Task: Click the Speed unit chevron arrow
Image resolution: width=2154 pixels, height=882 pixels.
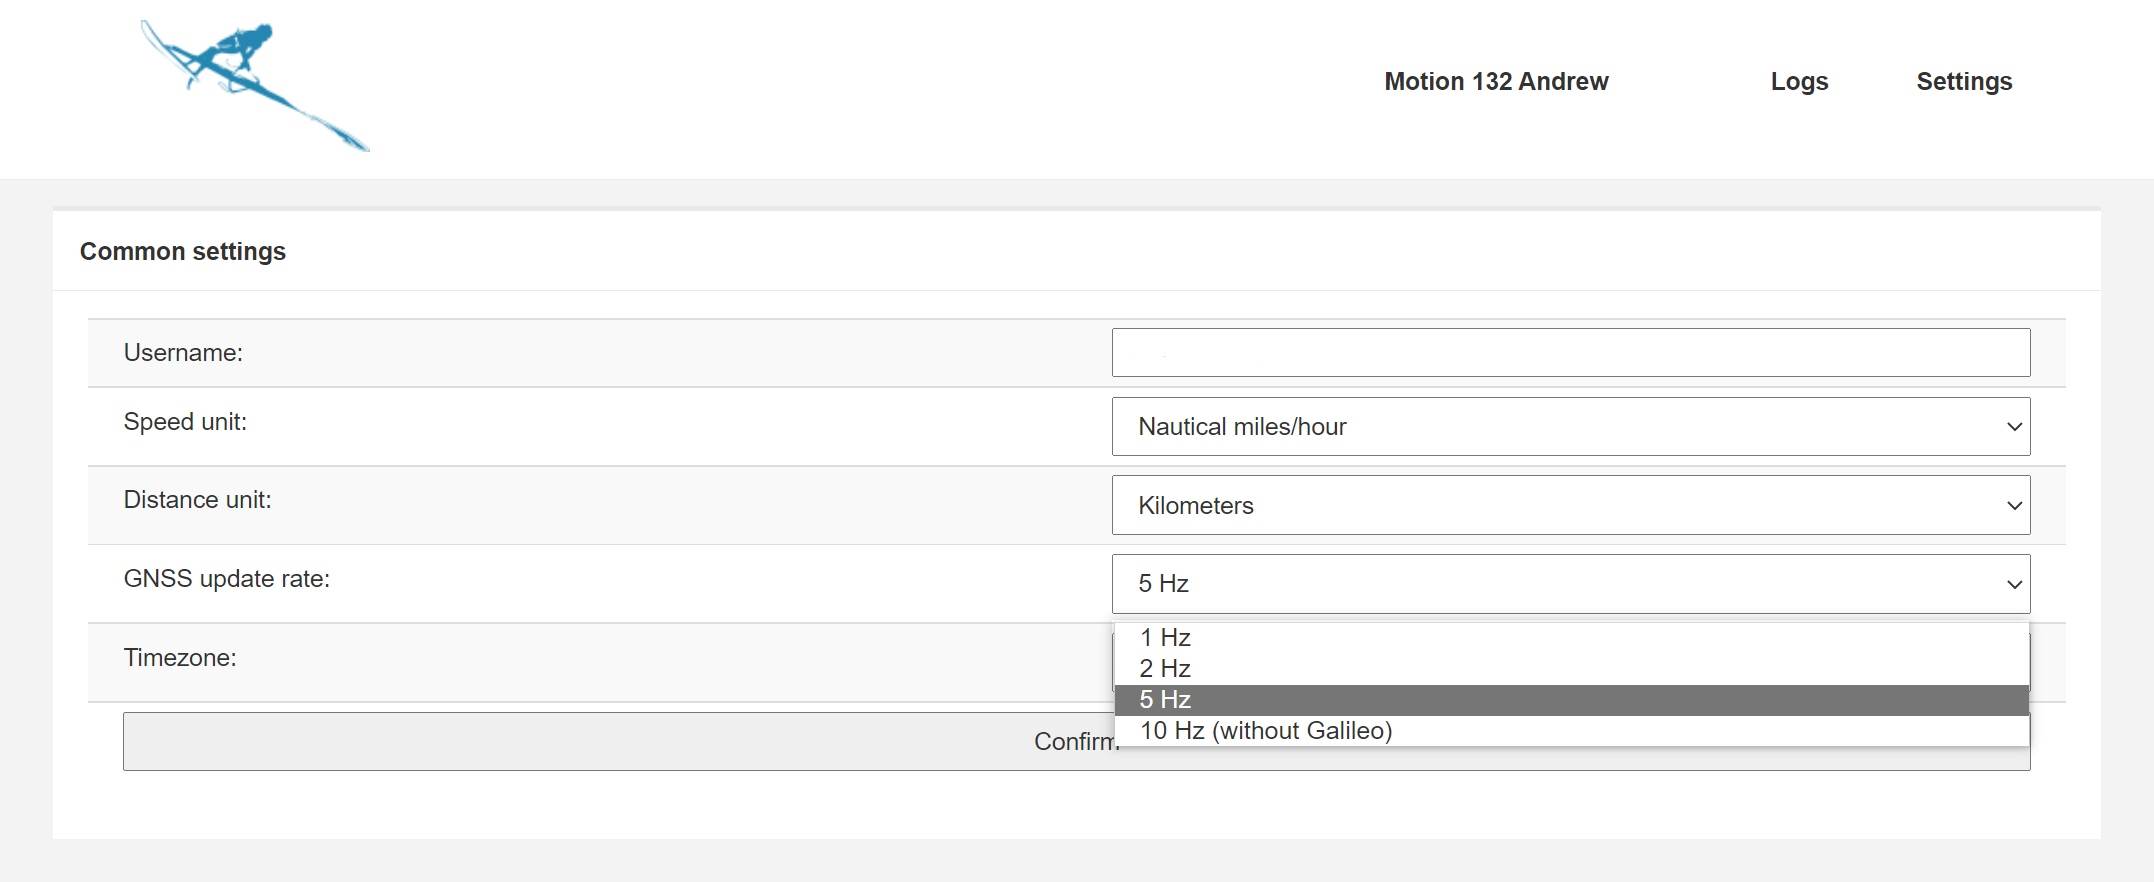Action: click(2014, 427)
